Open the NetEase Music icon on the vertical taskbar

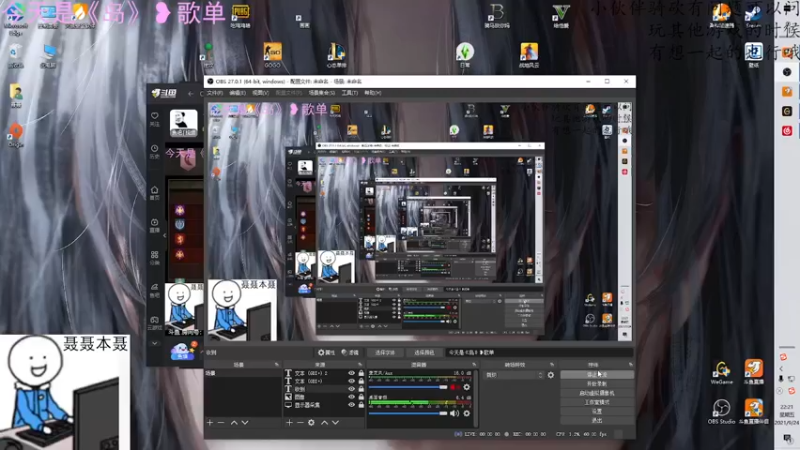(787, 131)
